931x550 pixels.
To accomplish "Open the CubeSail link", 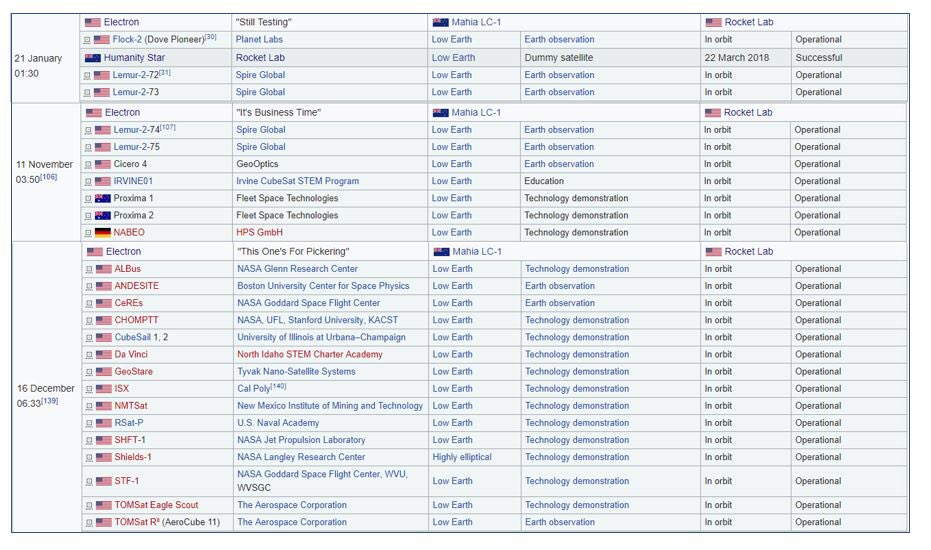I will point(133,338).
